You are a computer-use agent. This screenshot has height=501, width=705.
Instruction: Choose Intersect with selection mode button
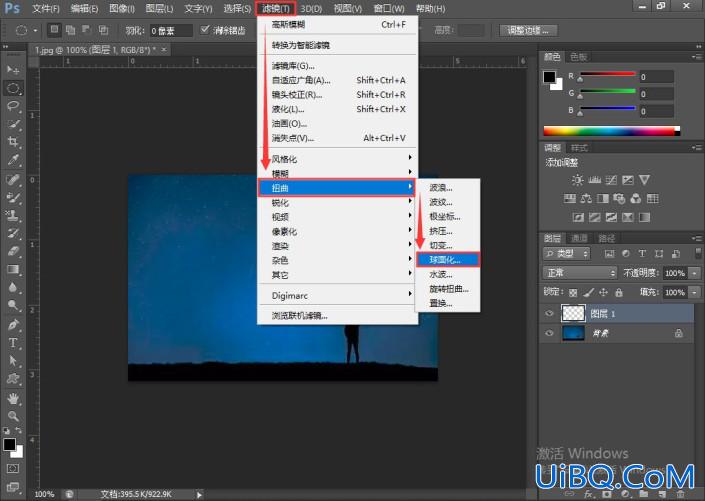[103, 30]
